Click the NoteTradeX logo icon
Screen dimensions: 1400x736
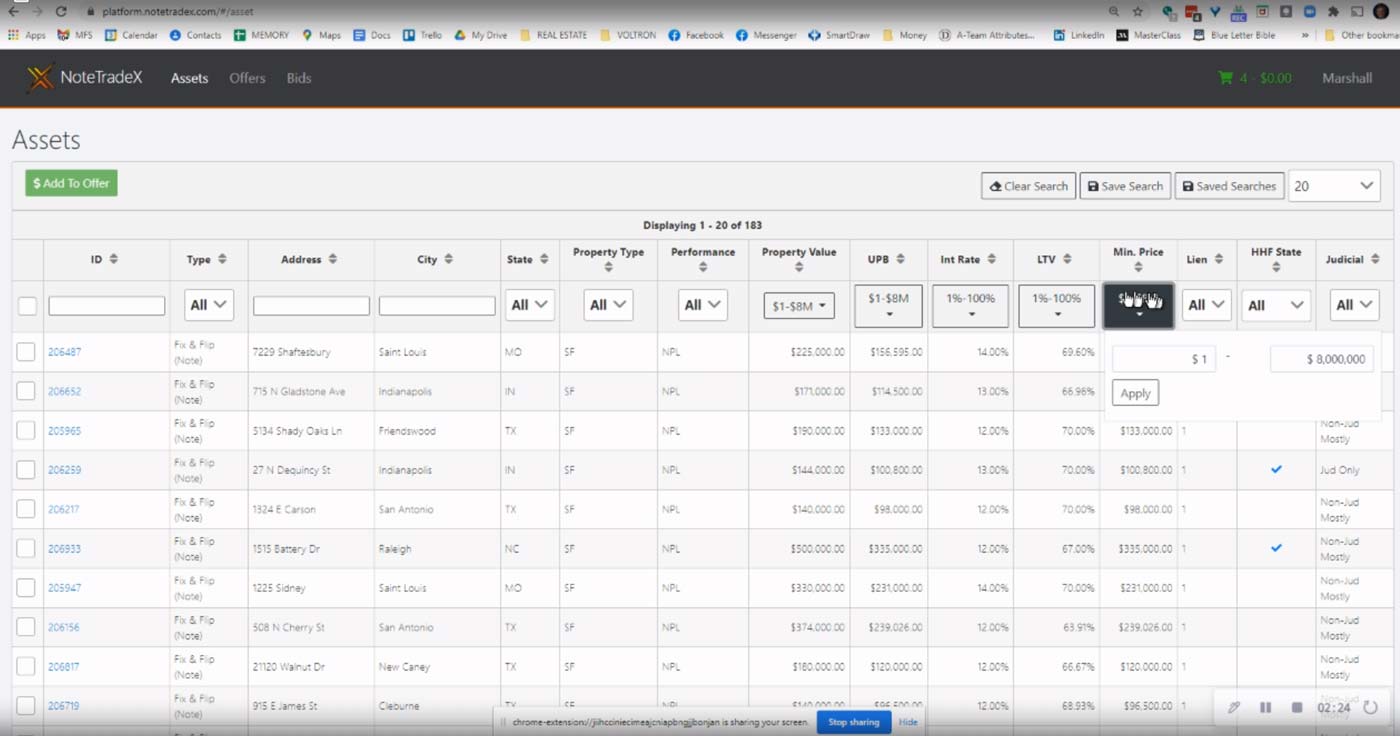(x=40, y=78)
